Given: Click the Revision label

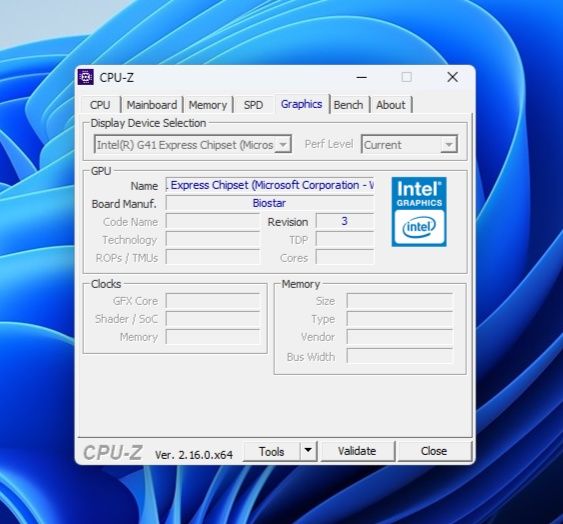Looking at the screenshot, I should point(288,222).
